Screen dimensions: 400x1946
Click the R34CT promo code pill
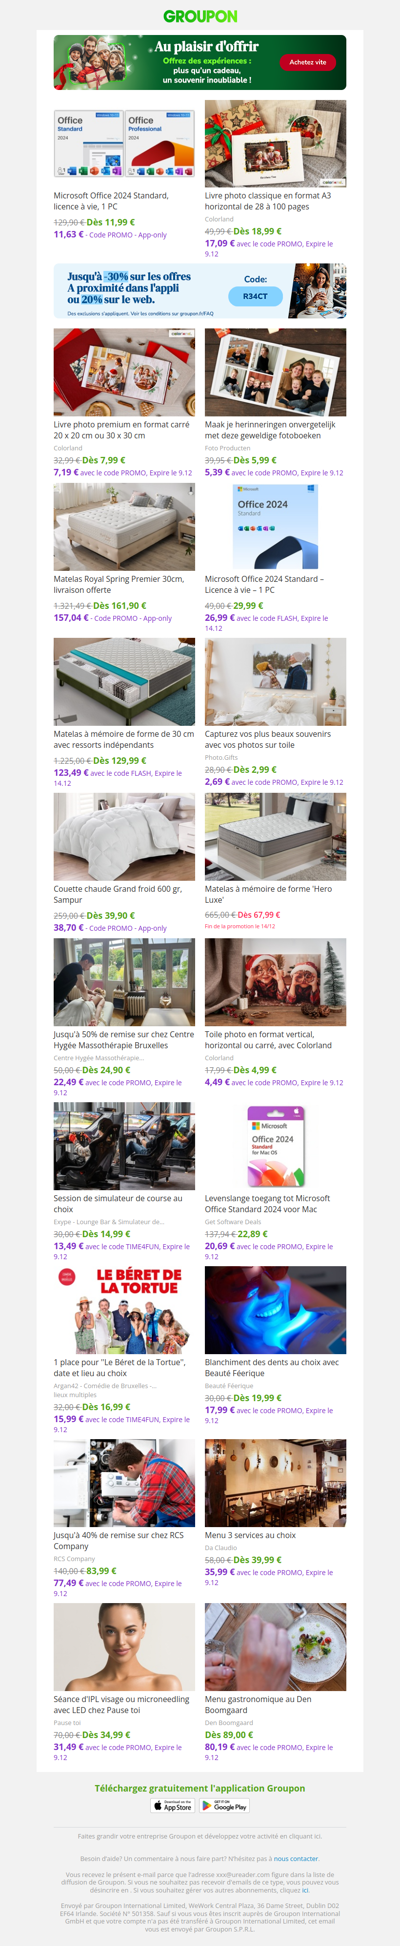[x=255, y=296]
